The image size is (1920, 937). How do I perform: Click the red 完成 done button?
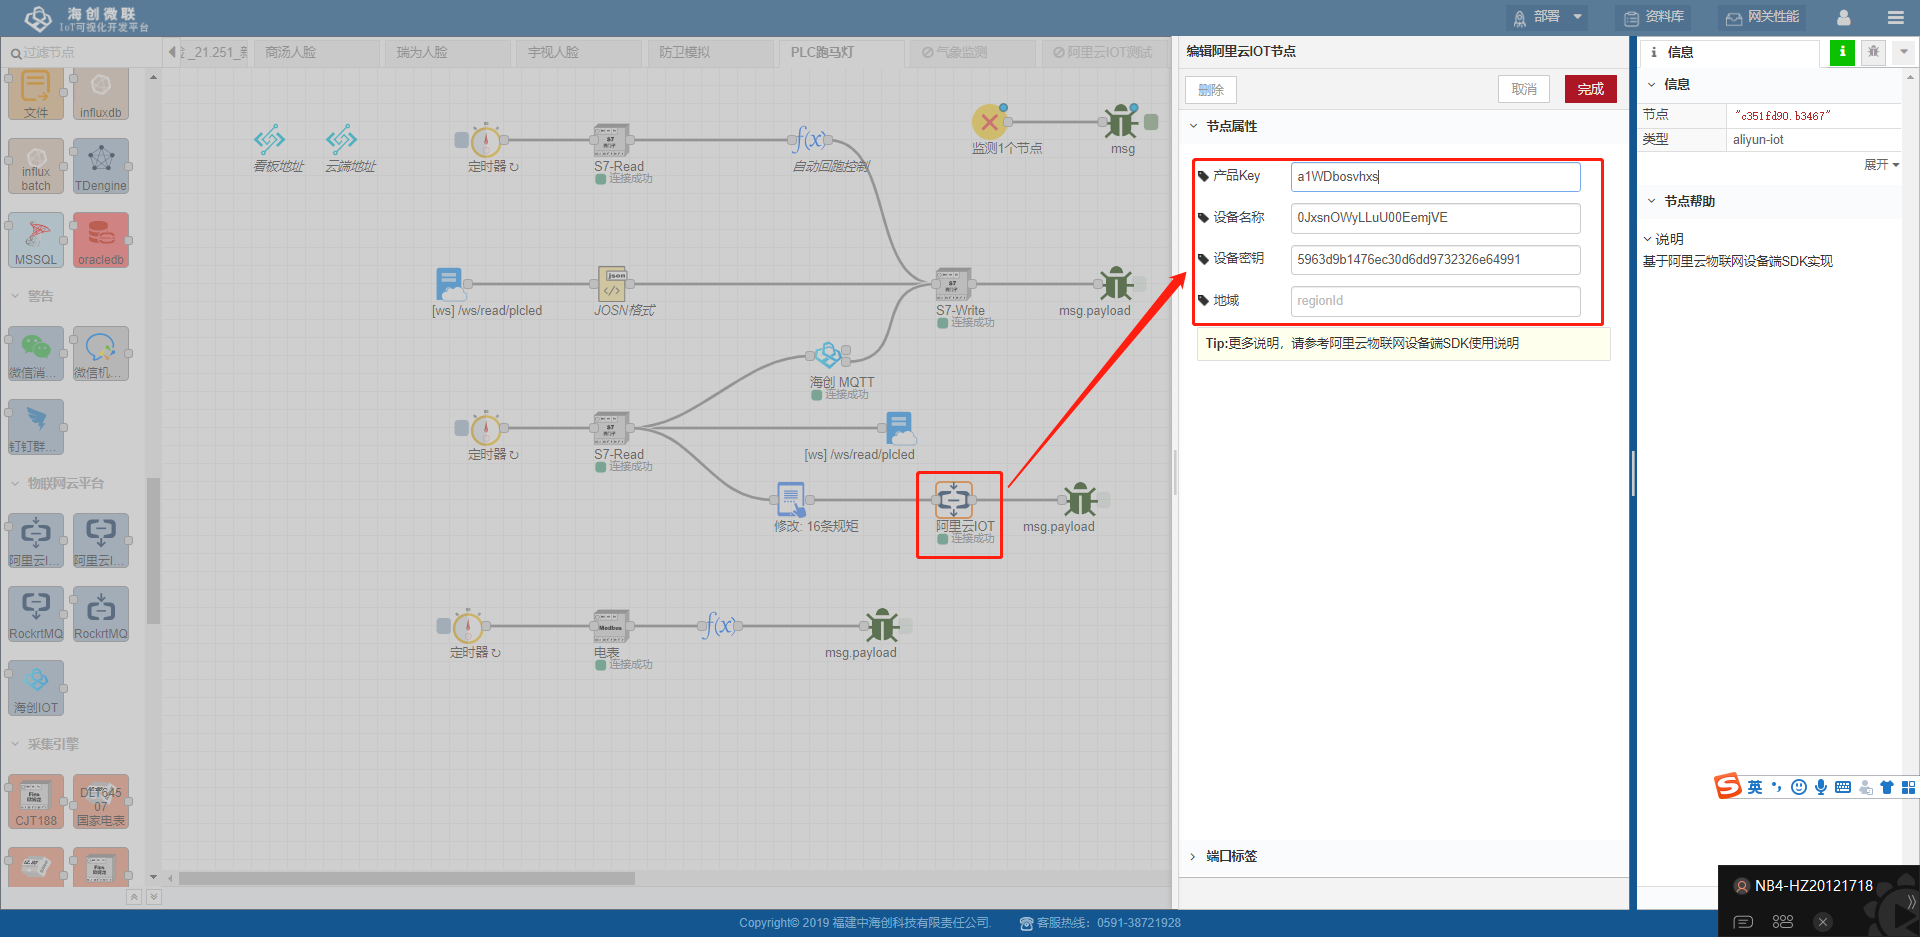pyautogui.click(x=1590, y=89)
